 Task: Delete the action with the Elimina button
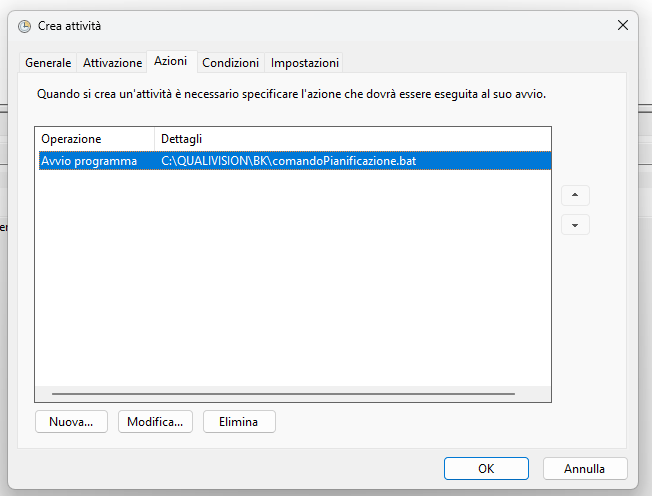[239, 422]
